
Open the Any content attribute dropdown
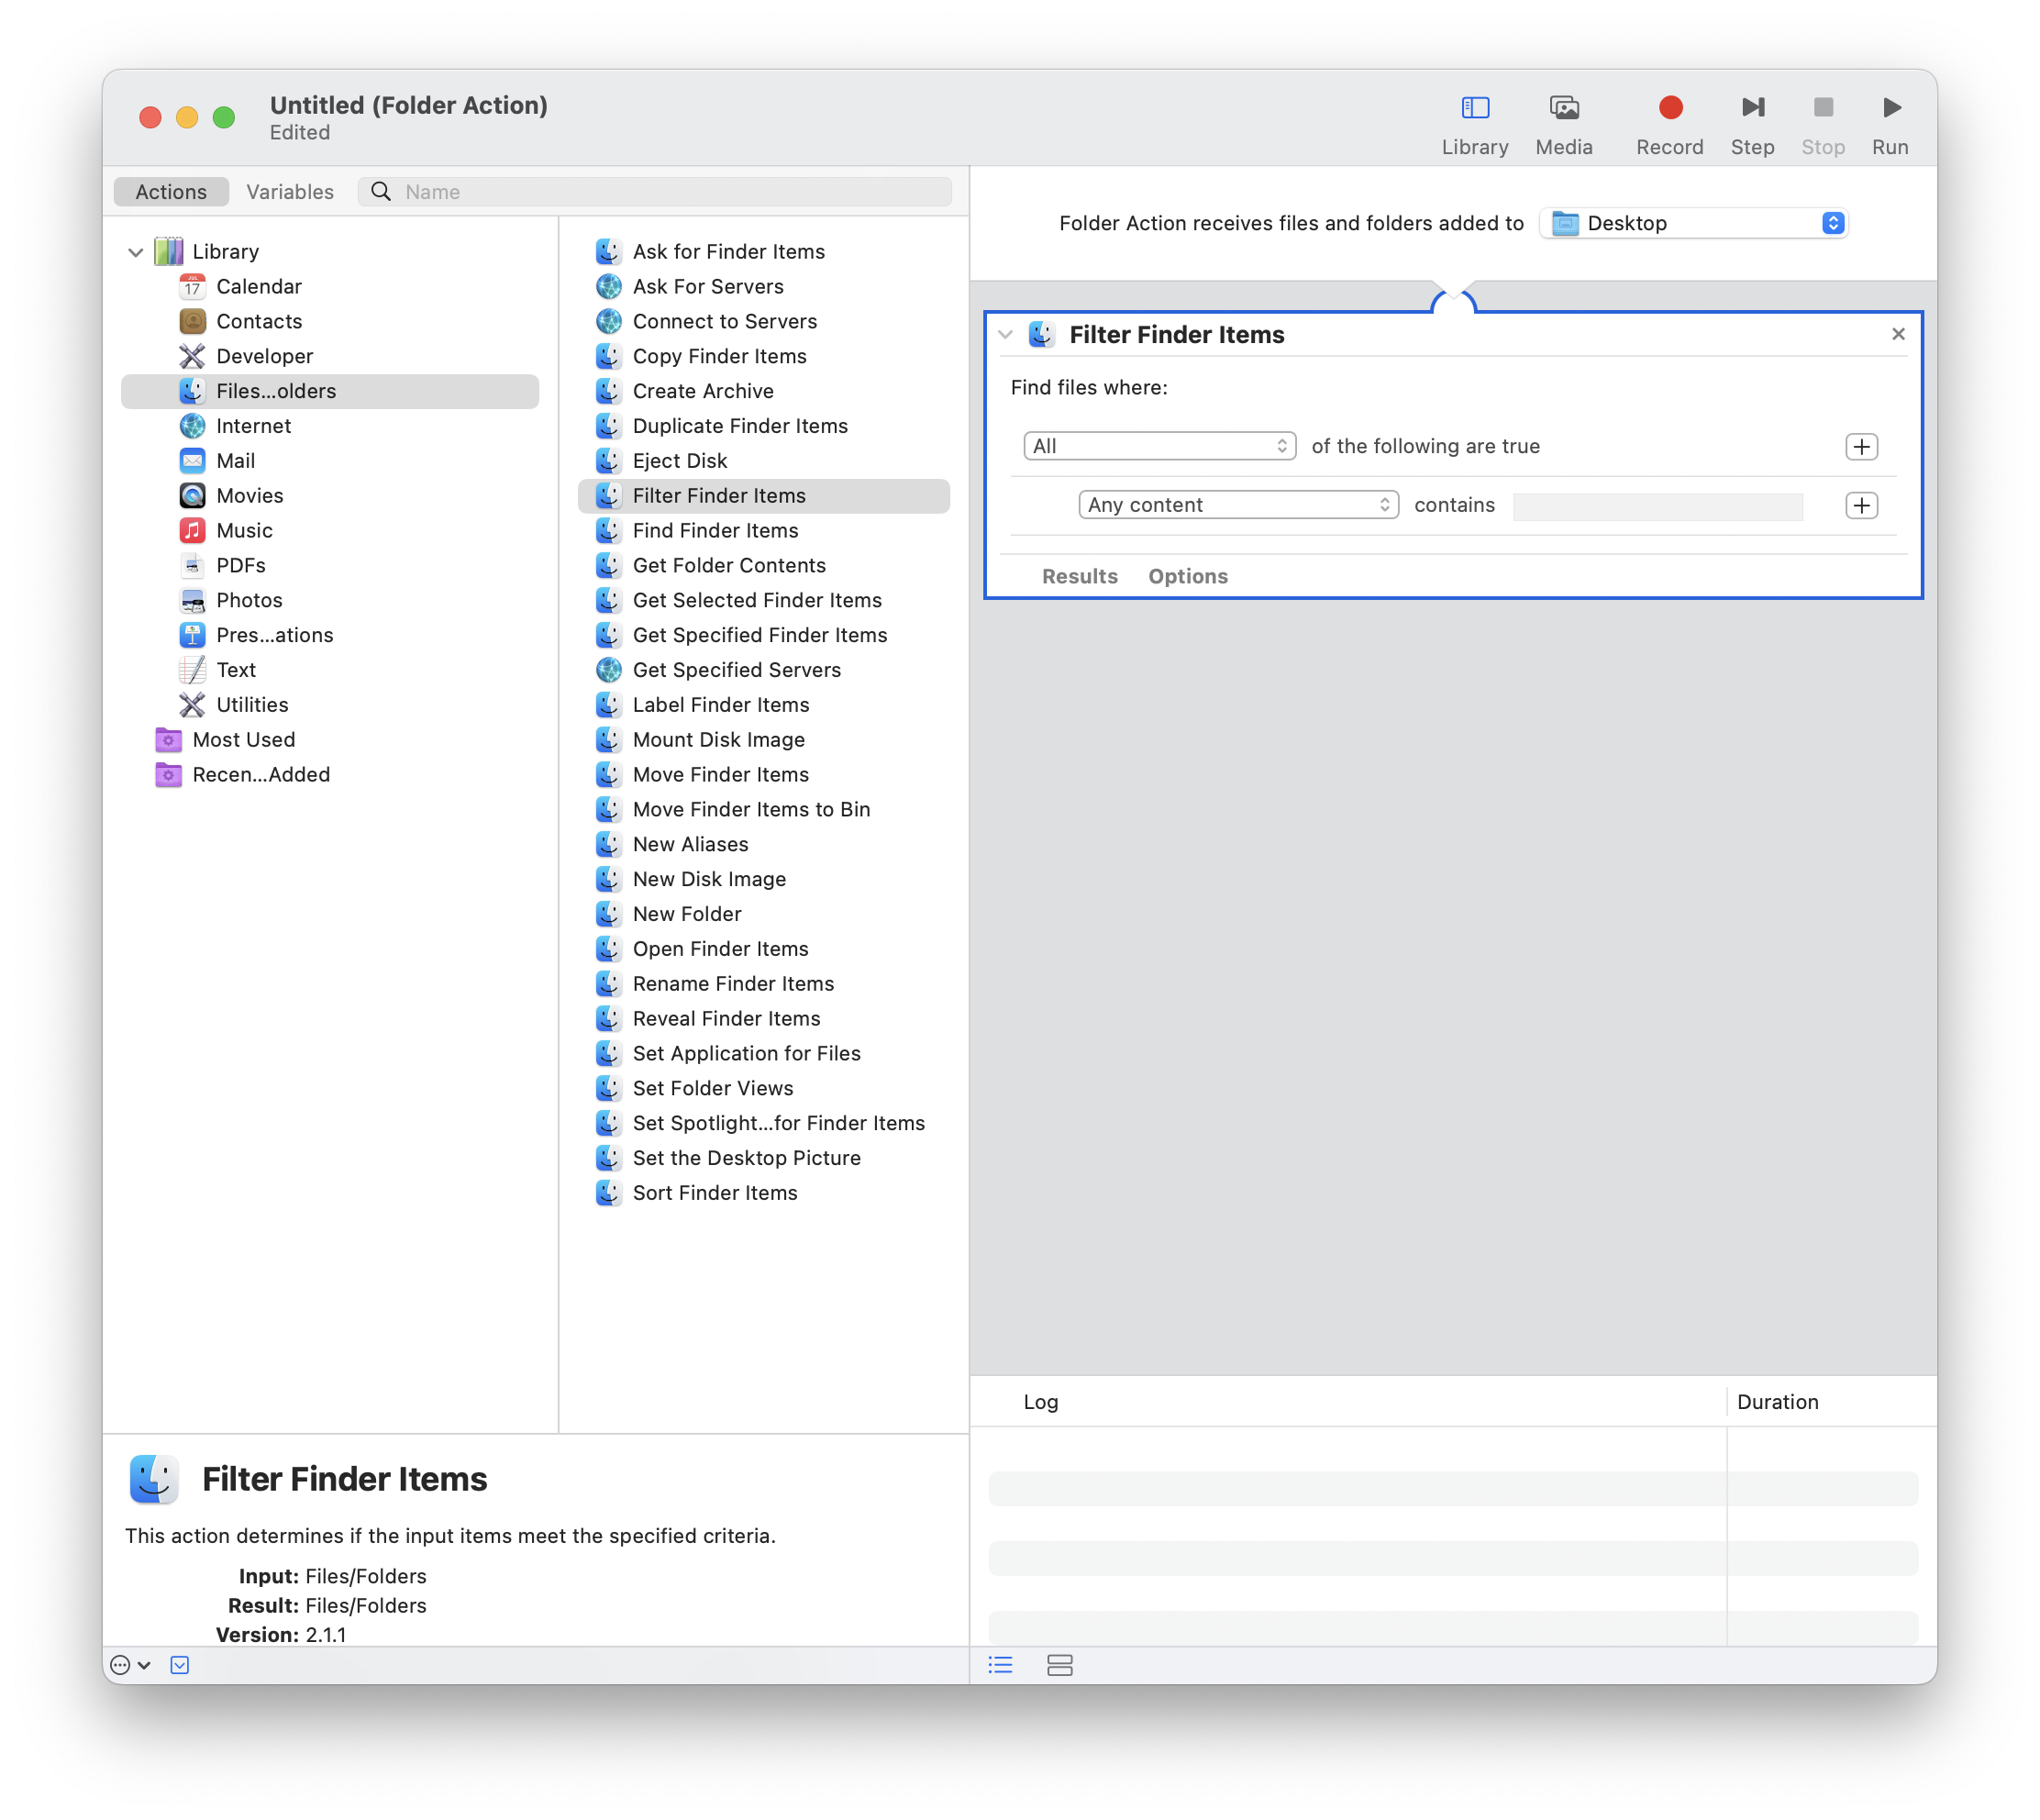click(1237, 505)
